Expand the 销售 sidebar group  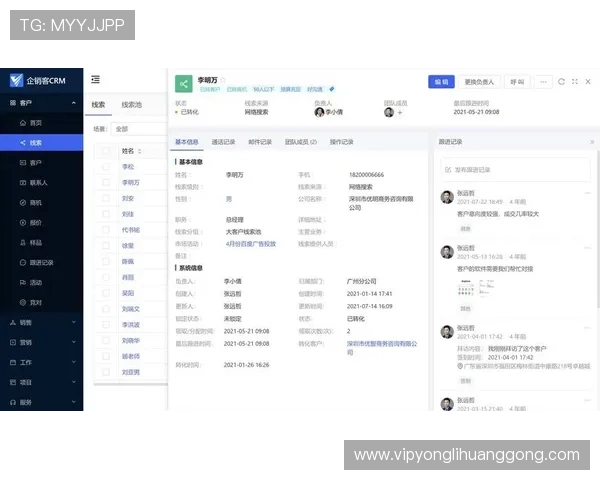(73, 322)
